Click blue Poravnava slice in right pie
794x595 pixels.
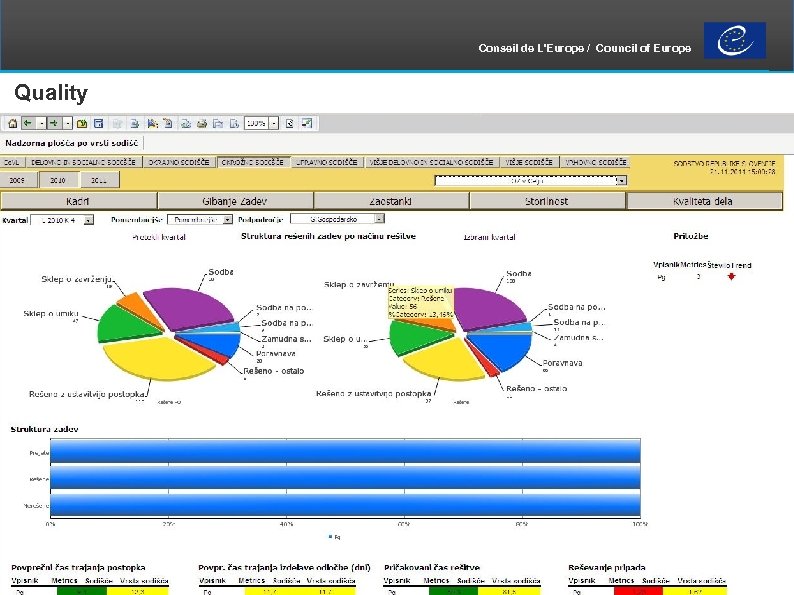(x=503, y=348)
